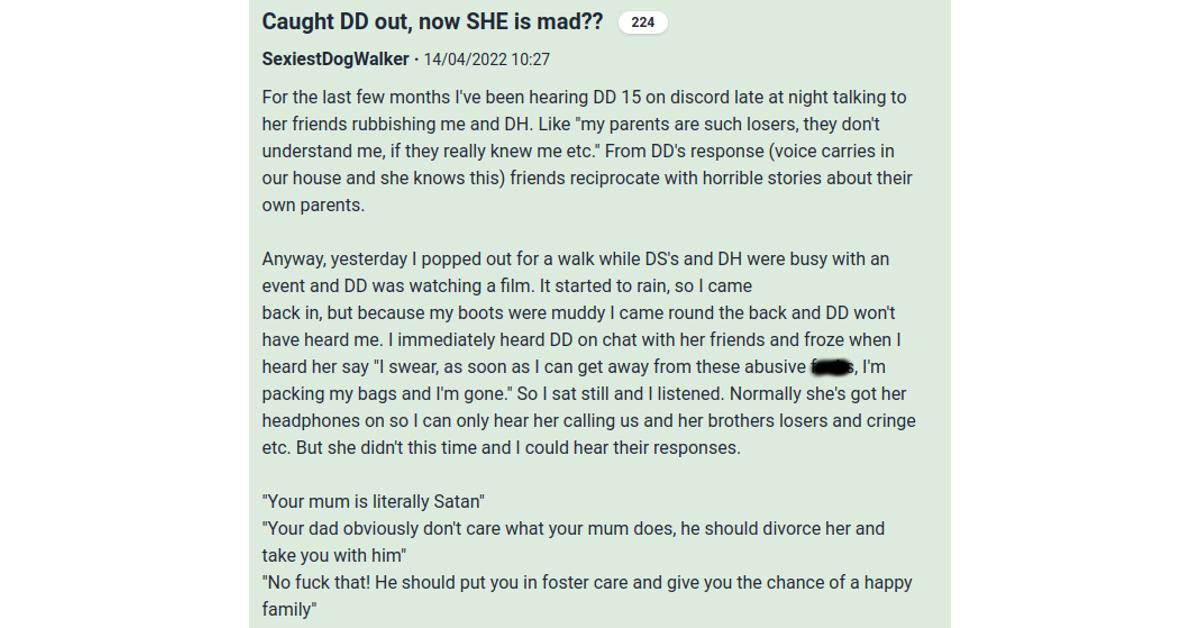Viewport: 1200px width, 628px height.
Task: Click the text "own parents." ending paragraph one
Action: (x=313, y=205)
